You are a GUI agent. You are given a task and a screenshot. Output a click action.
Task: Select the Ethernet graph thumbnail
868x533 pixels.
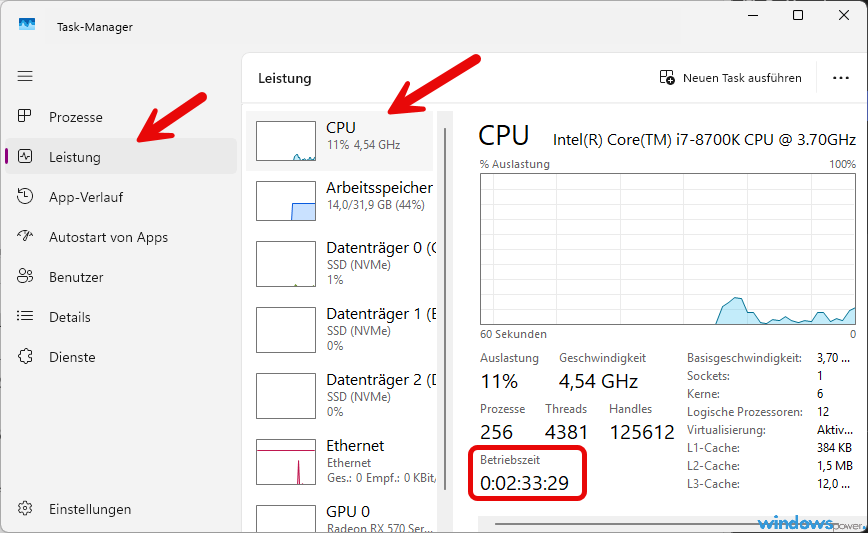pyautogui.click(x=286, y=462)
